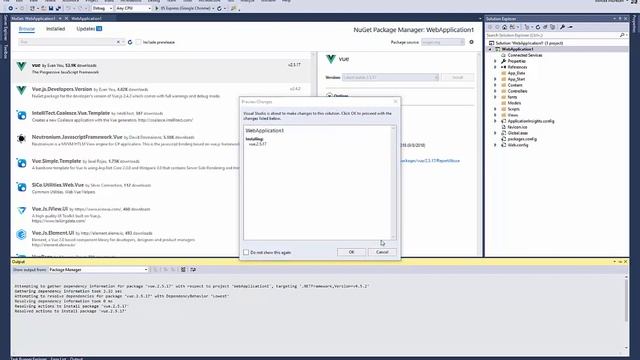Screen dimensions: 640x360
Task: Cancel the Preview Changes dialog
Action: pyautogui.click(x=382, y=252)
